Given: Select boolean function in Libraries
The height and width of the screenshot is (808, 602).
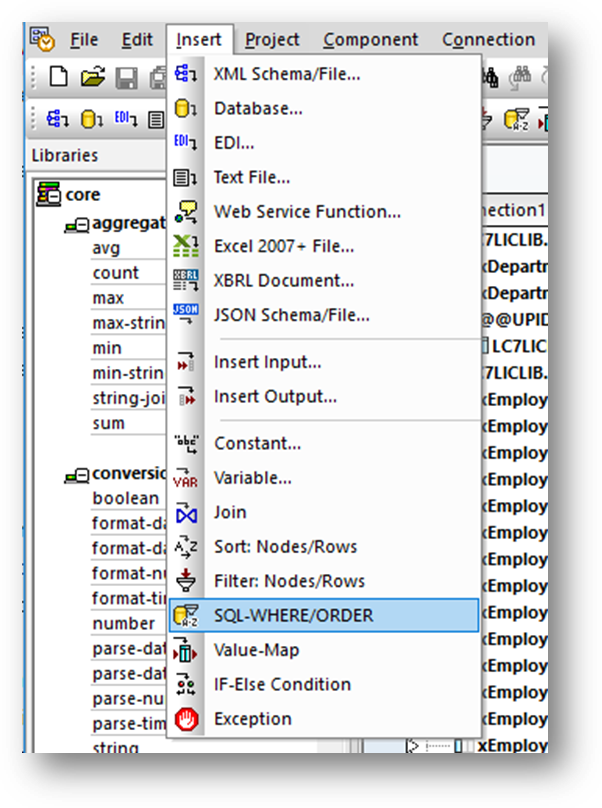Looking at the screenshot, I should point(126,498).
